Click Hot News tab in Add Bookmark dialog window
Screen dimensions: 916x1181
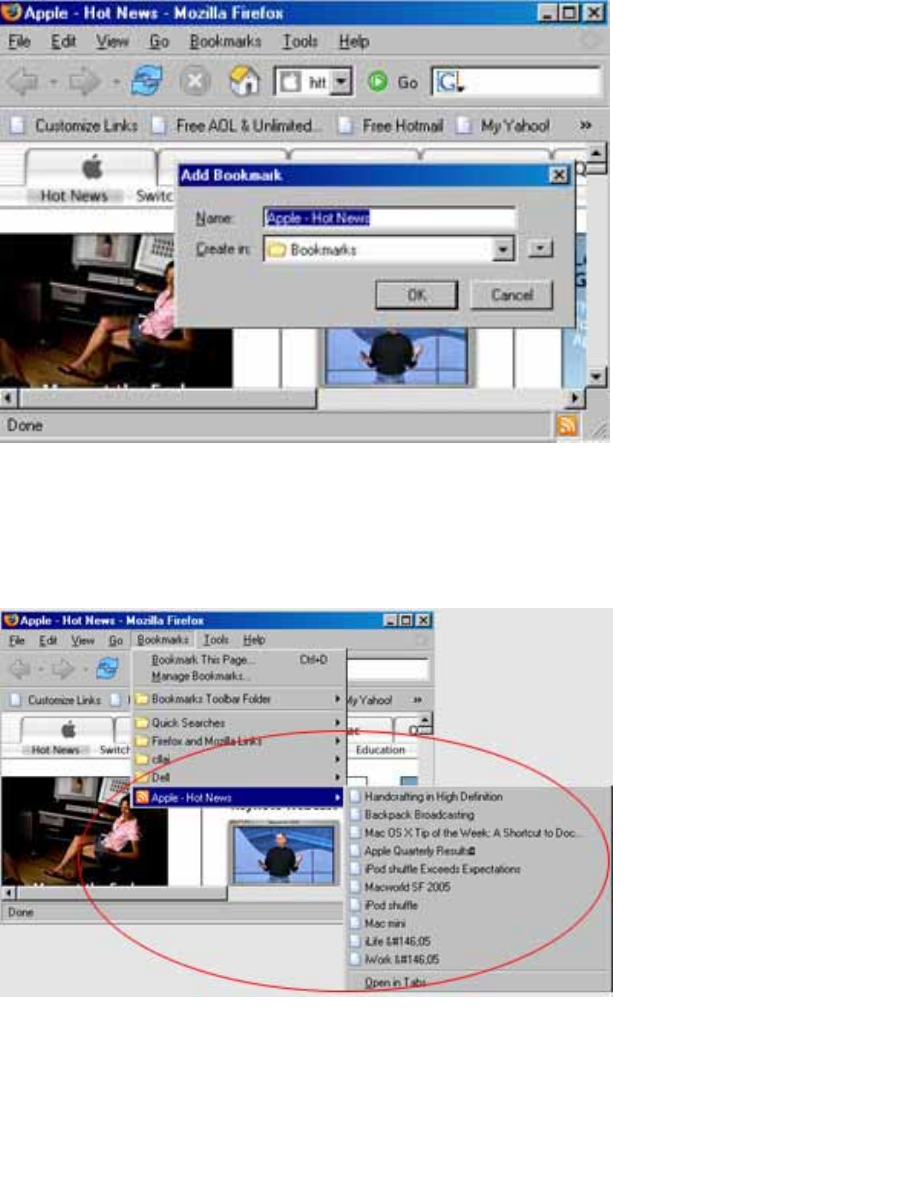pos(74,196)
